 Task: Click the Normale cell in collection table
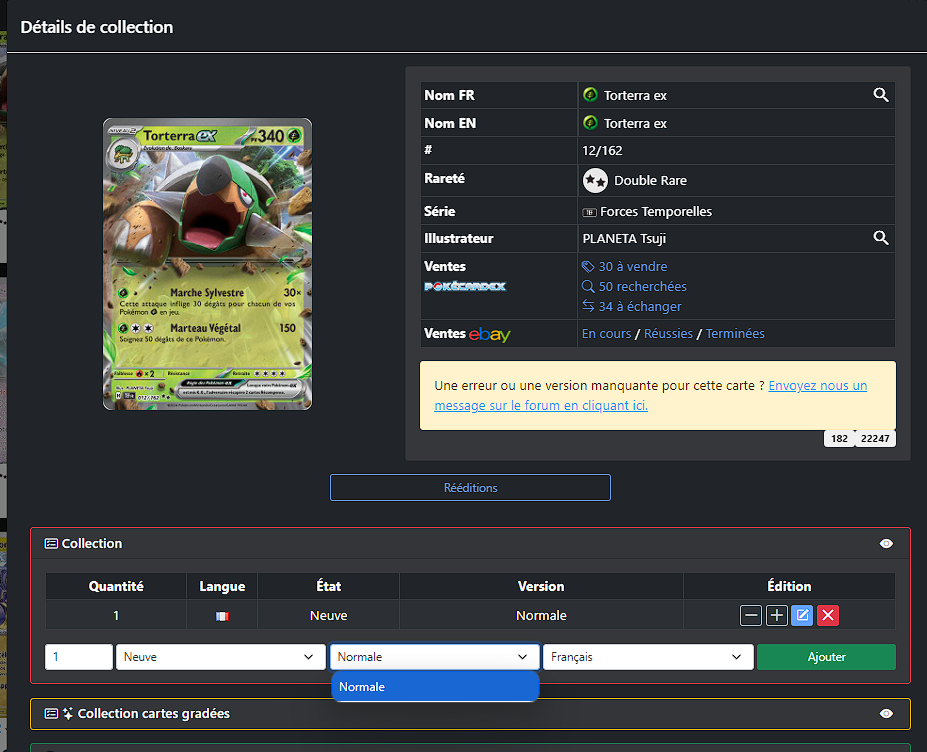(541, 615)
